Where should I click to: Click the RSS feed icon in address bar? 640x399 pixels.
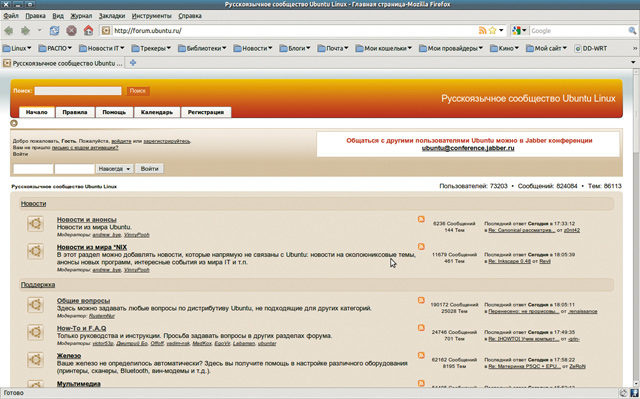point(482,31)
